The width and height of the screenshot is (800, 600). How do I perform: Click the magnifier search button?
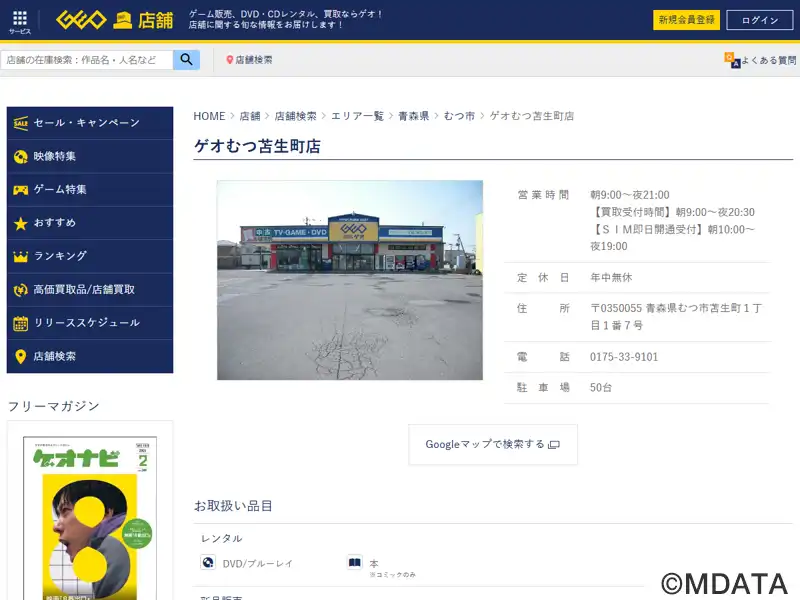point(186,60)
